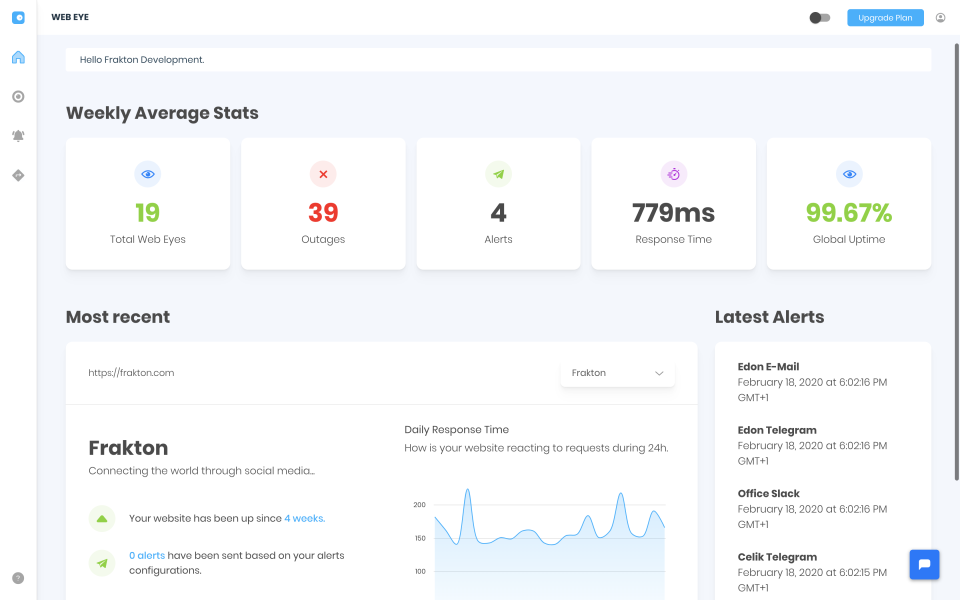The height and width of the screenshot is (600, 960).
Task: Open the 4 weeks uptime link
Action: coord(304,518)
